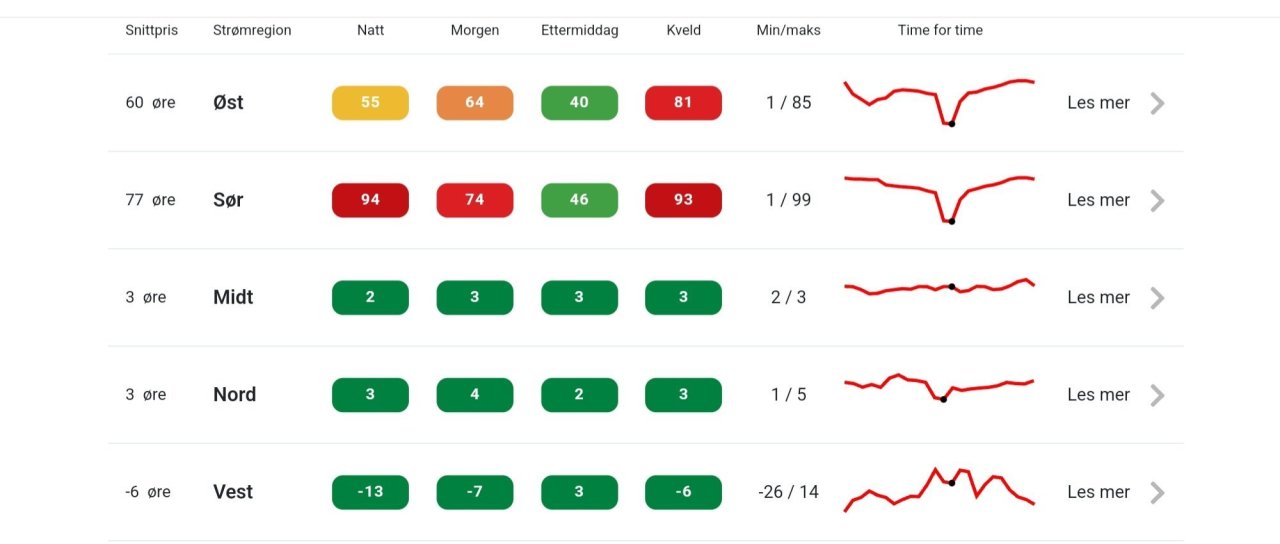Open the Vest hourly price sparkline chart

[x=939, y=490]
